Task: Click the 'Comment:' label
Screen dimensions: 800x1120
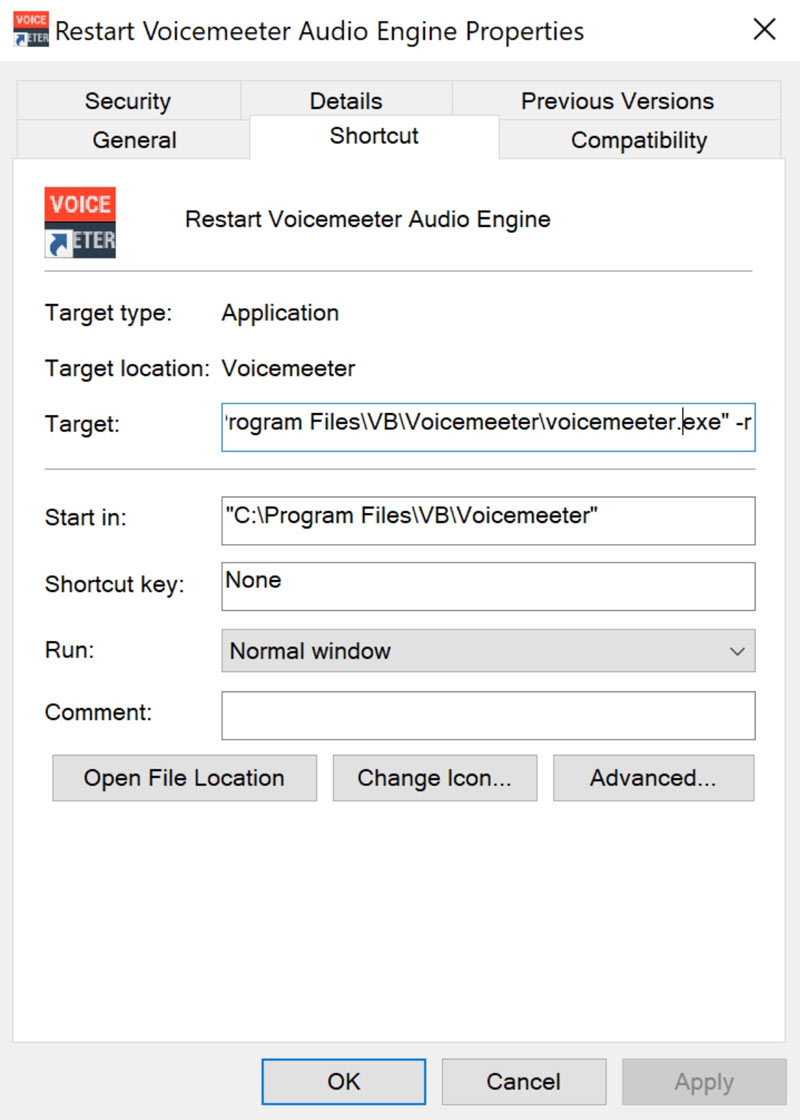Action: (99, 712)
